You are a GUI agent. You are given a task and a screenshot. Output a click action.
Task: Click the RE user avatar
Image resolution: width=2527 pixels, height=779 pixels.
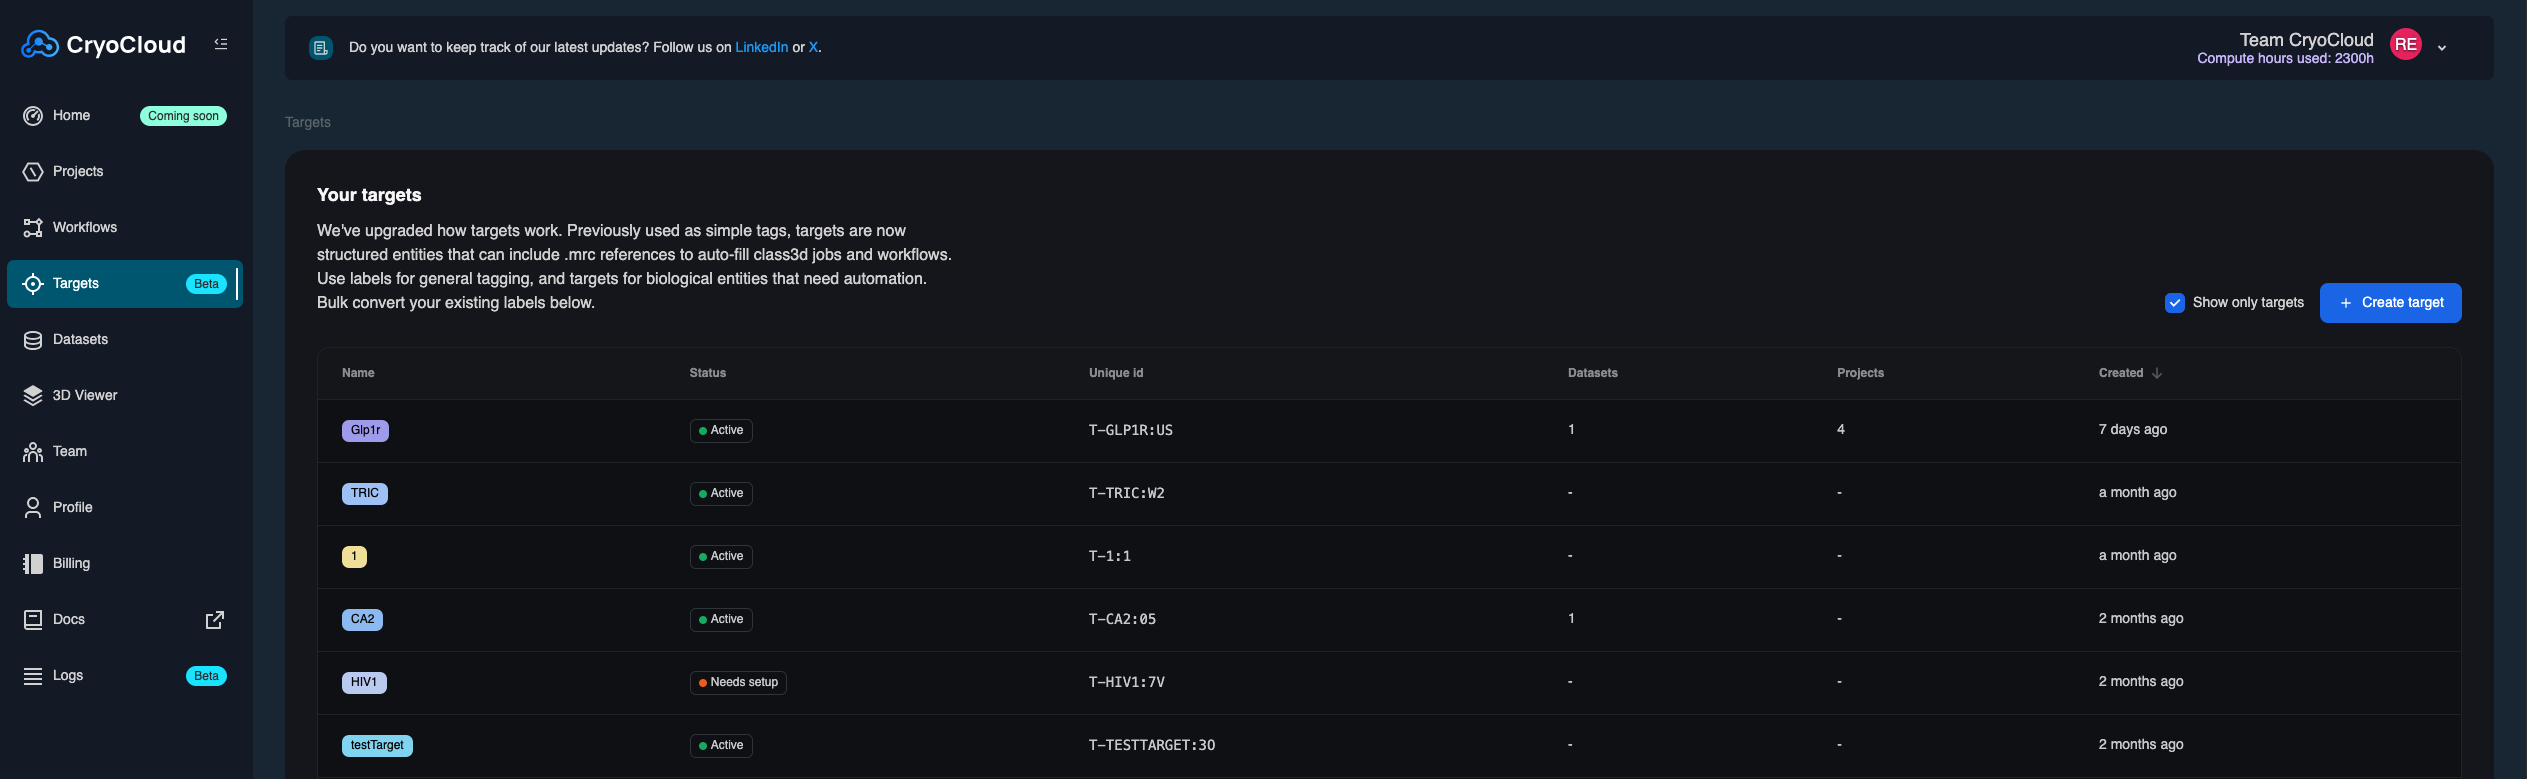[x=2405, y=45]
